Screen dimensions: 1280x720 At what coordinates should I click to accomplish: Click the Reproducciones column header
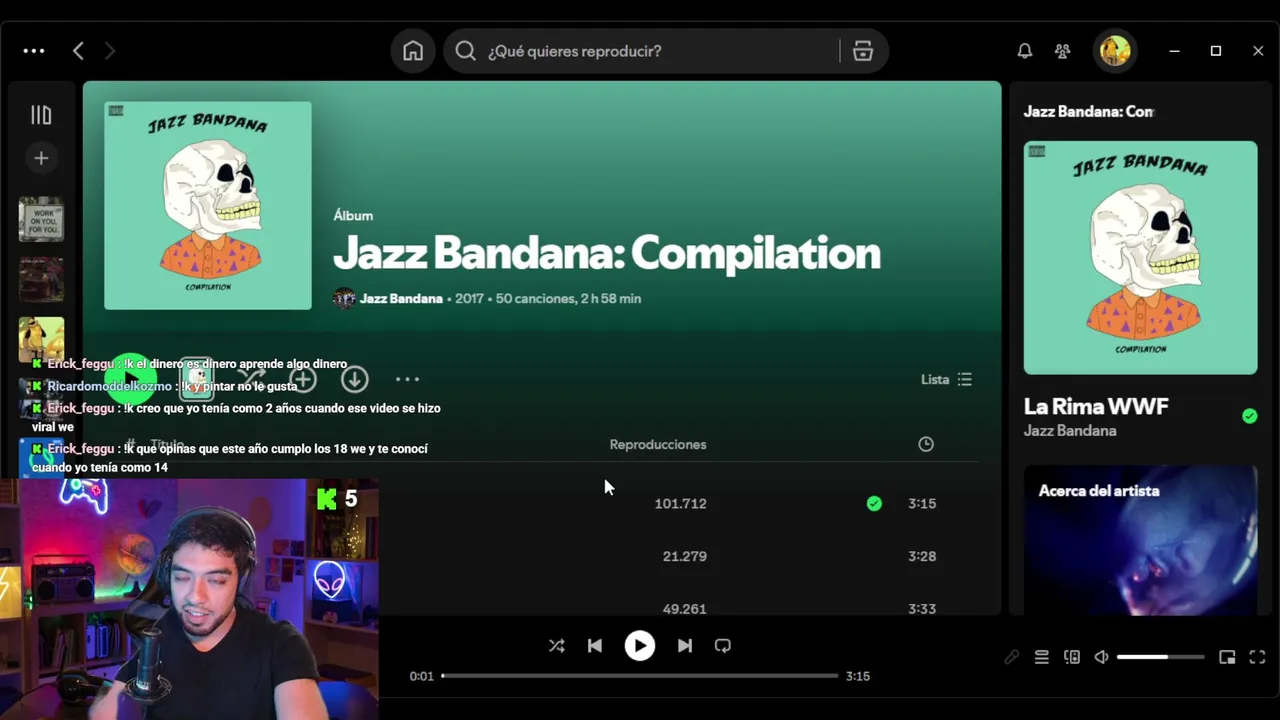tap(658, 444)
